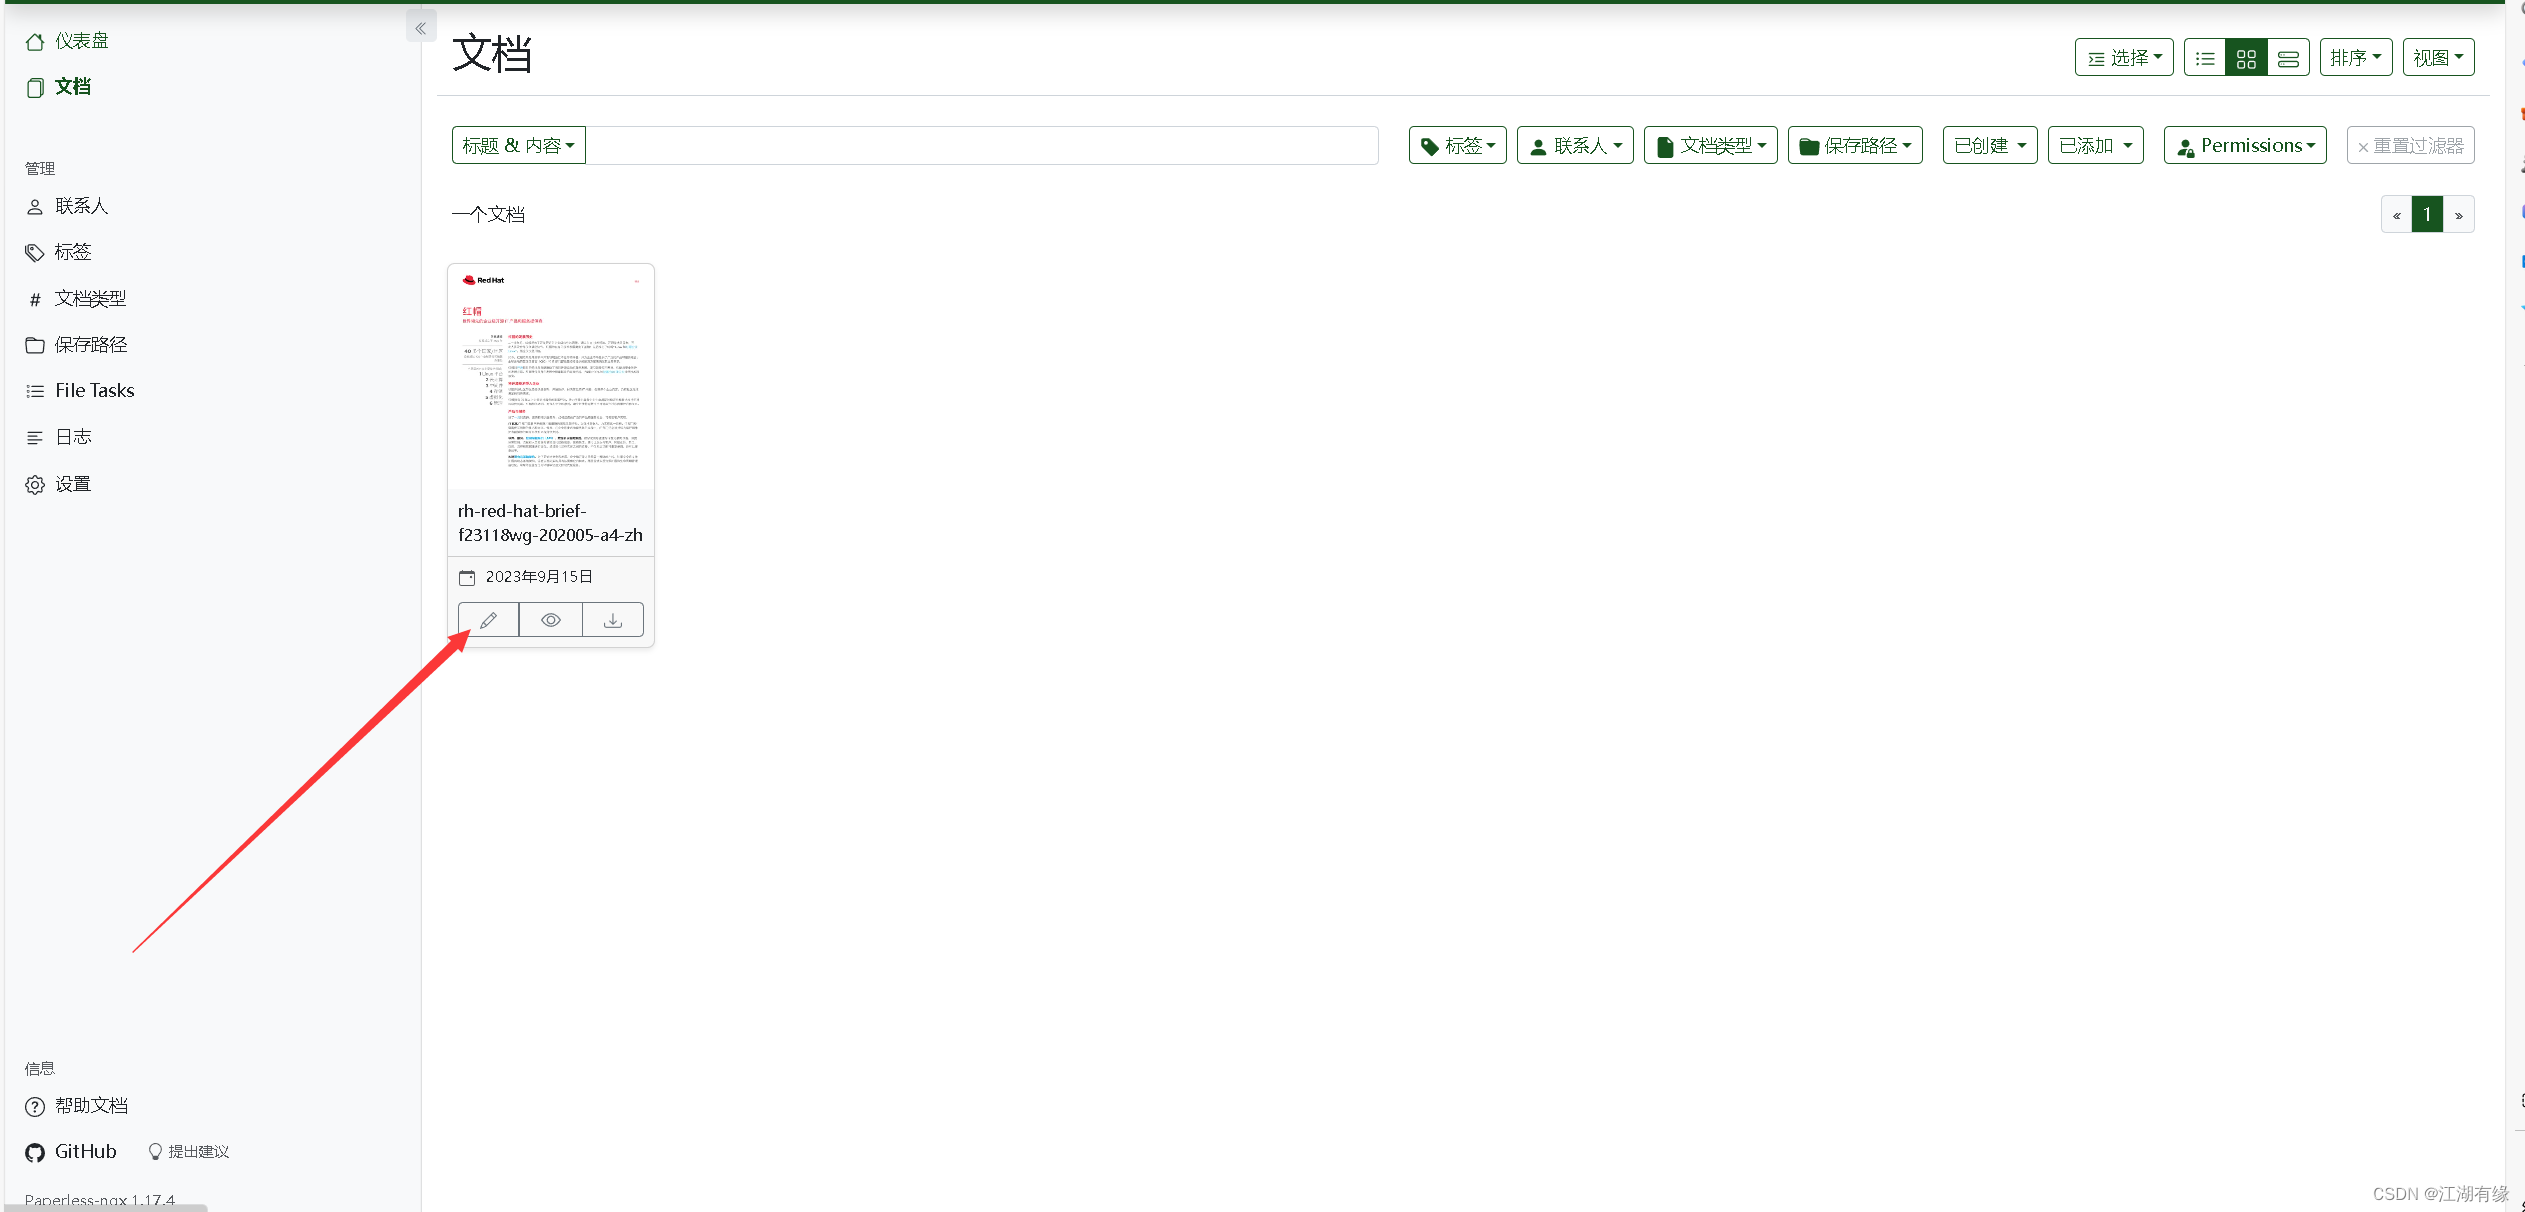Viewport: 2525px width, 1212px height.
Task: Expand the Sort (排序) dropdown
Action: tap(2355, 58)
